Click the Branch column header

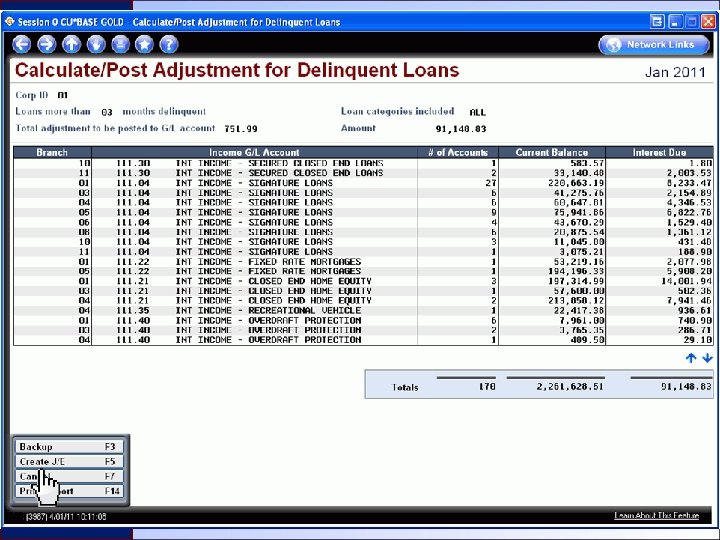(52, 152)
